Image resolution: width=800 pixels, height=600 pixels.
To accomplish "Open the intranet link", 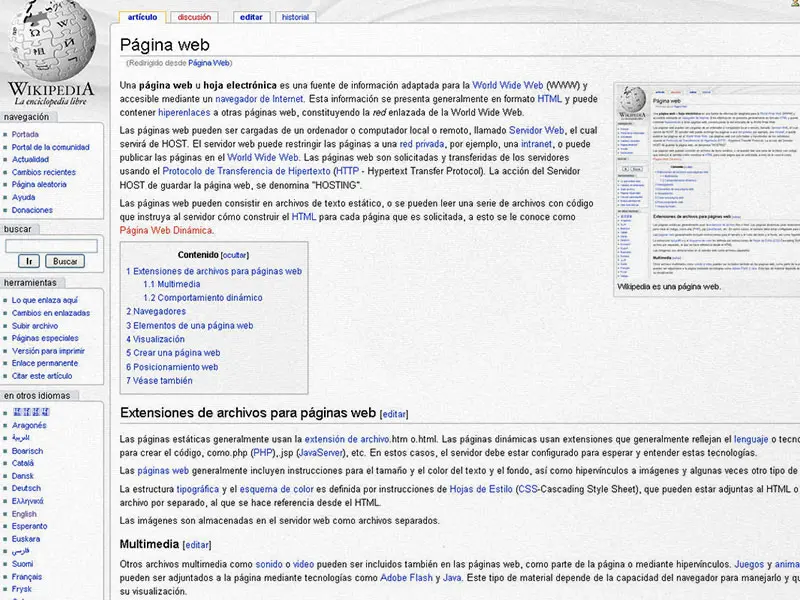I will click(x=536, y=144).
